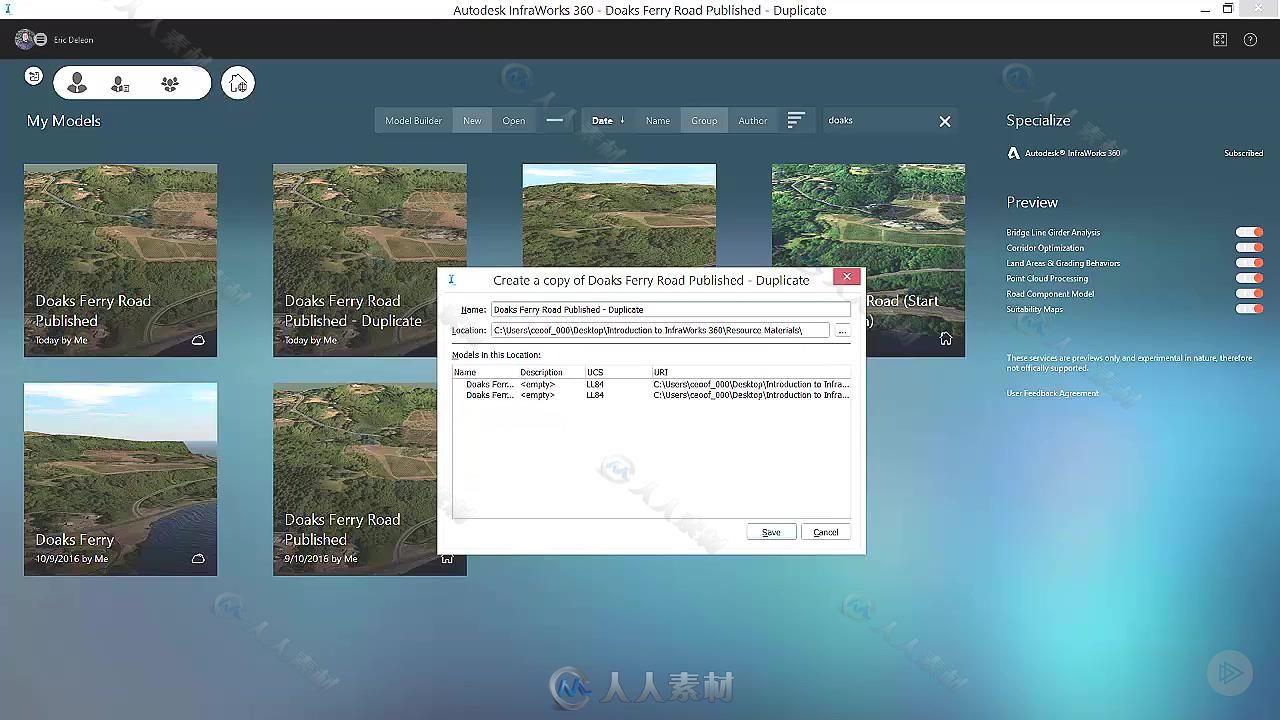Toggle full-screen view icon in top bar
The height and width of the screenshot is (720, 1280).
[x=1220, y=40]
